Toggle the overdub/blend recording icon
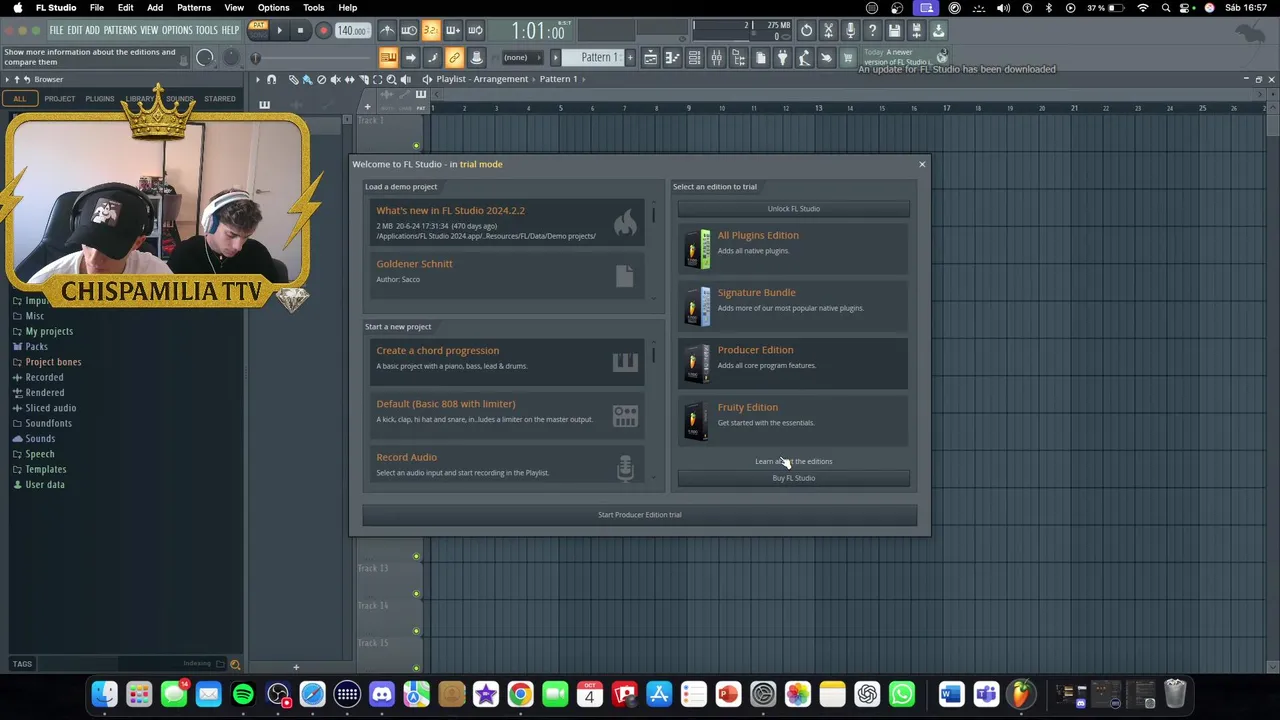 tap(453, 30)
